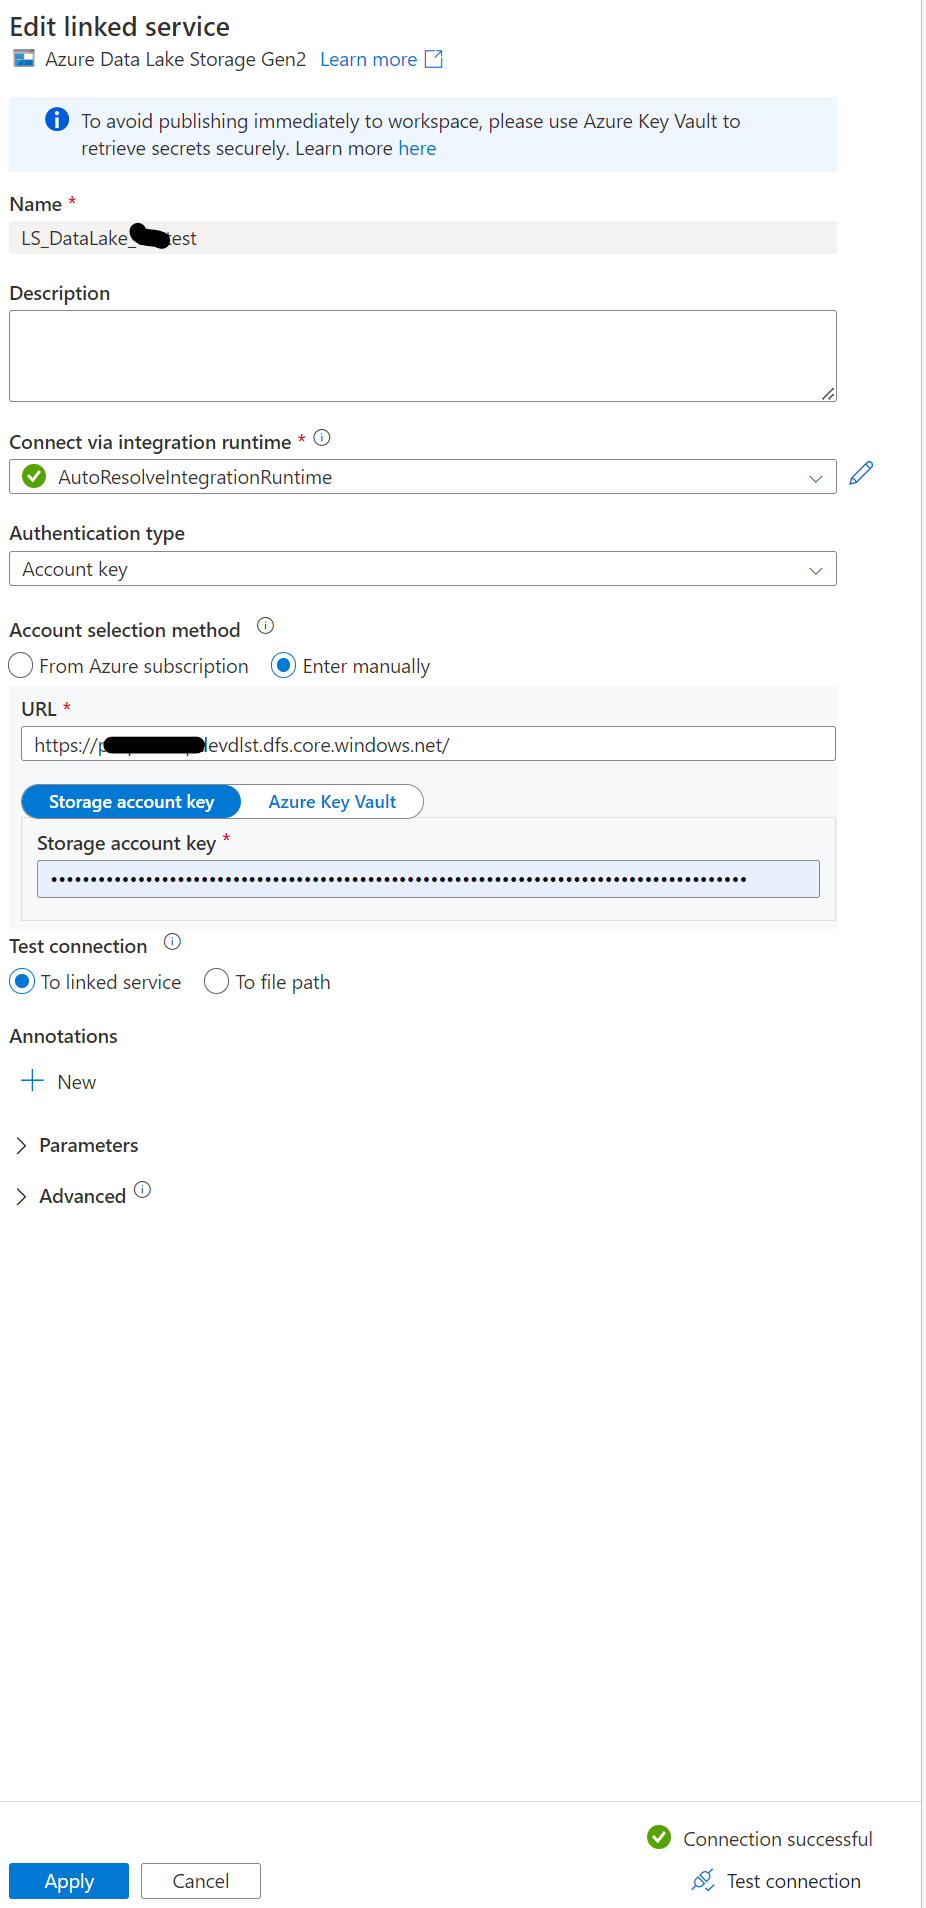Viewport: 926px width, 1908px height.
Task: Click the Azure Data Lake Storage Gen2 icon
Action: tap(24, 59)
